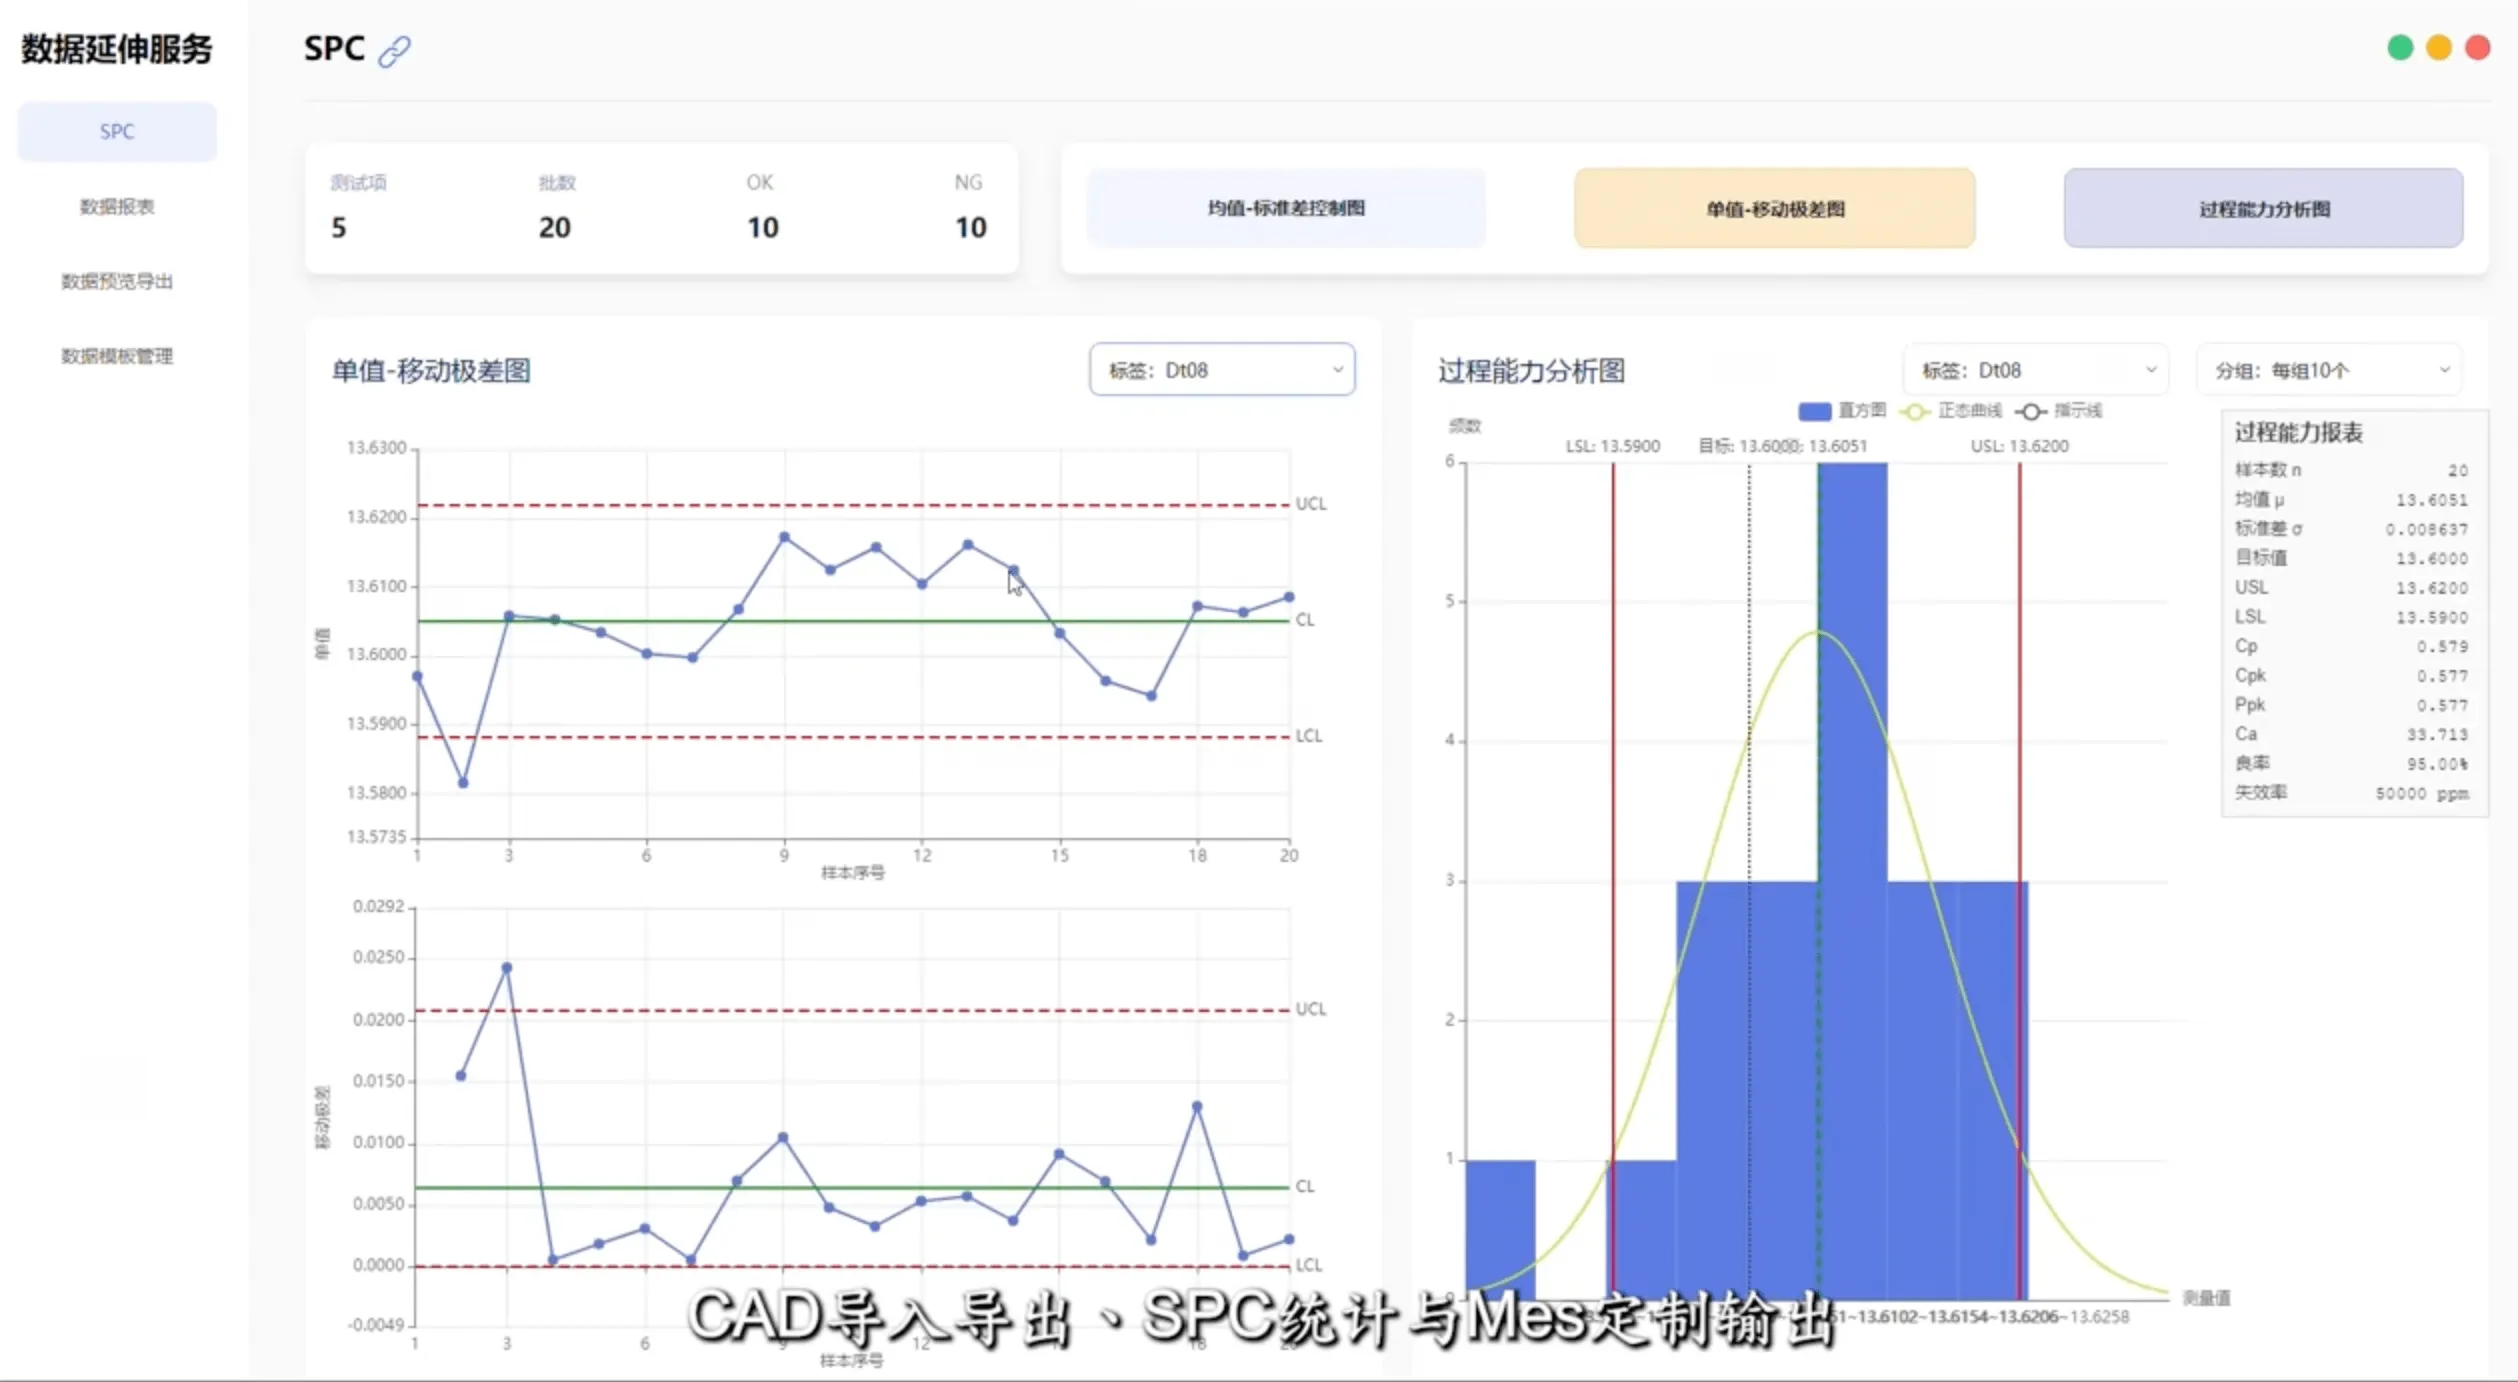Image resolution: width=2518 pixels, height=1382 pixels.
Task: Click the red circle in the top-right corner
Action: 2478,48
